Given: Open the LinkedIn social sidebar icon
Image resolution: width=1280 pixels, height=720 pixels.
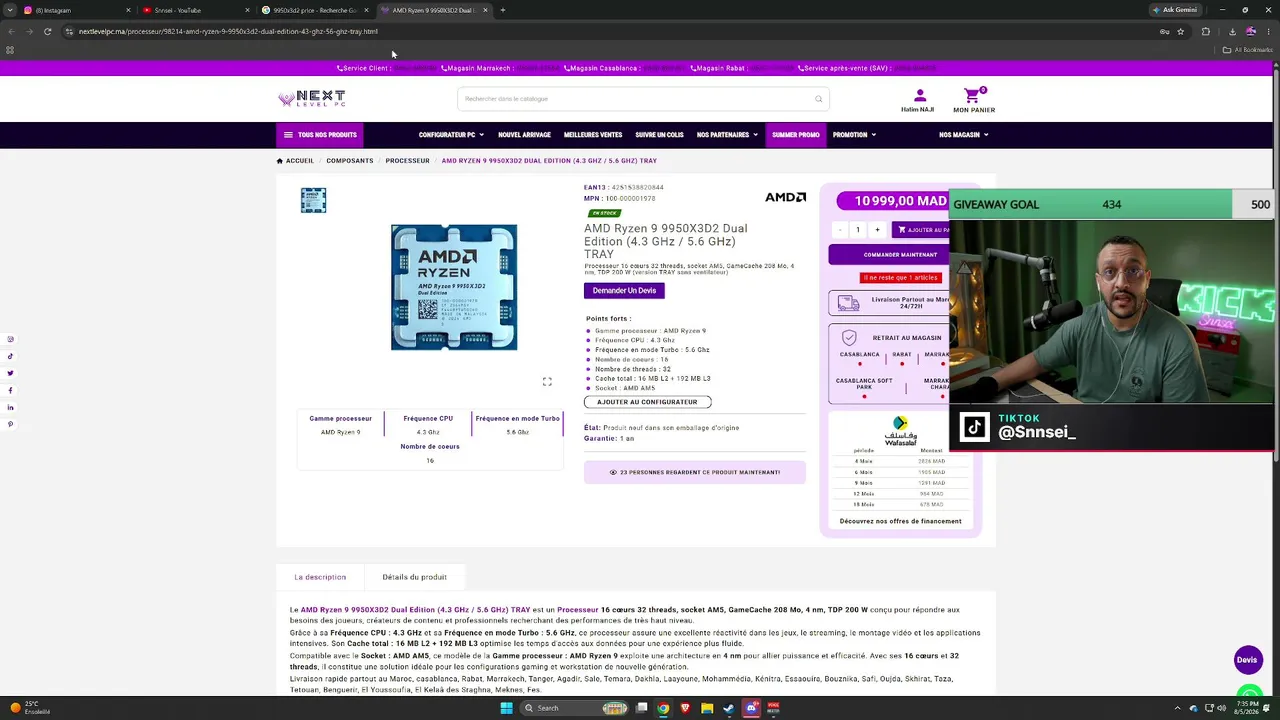Looking at the screenshot, I should [10, 407].
